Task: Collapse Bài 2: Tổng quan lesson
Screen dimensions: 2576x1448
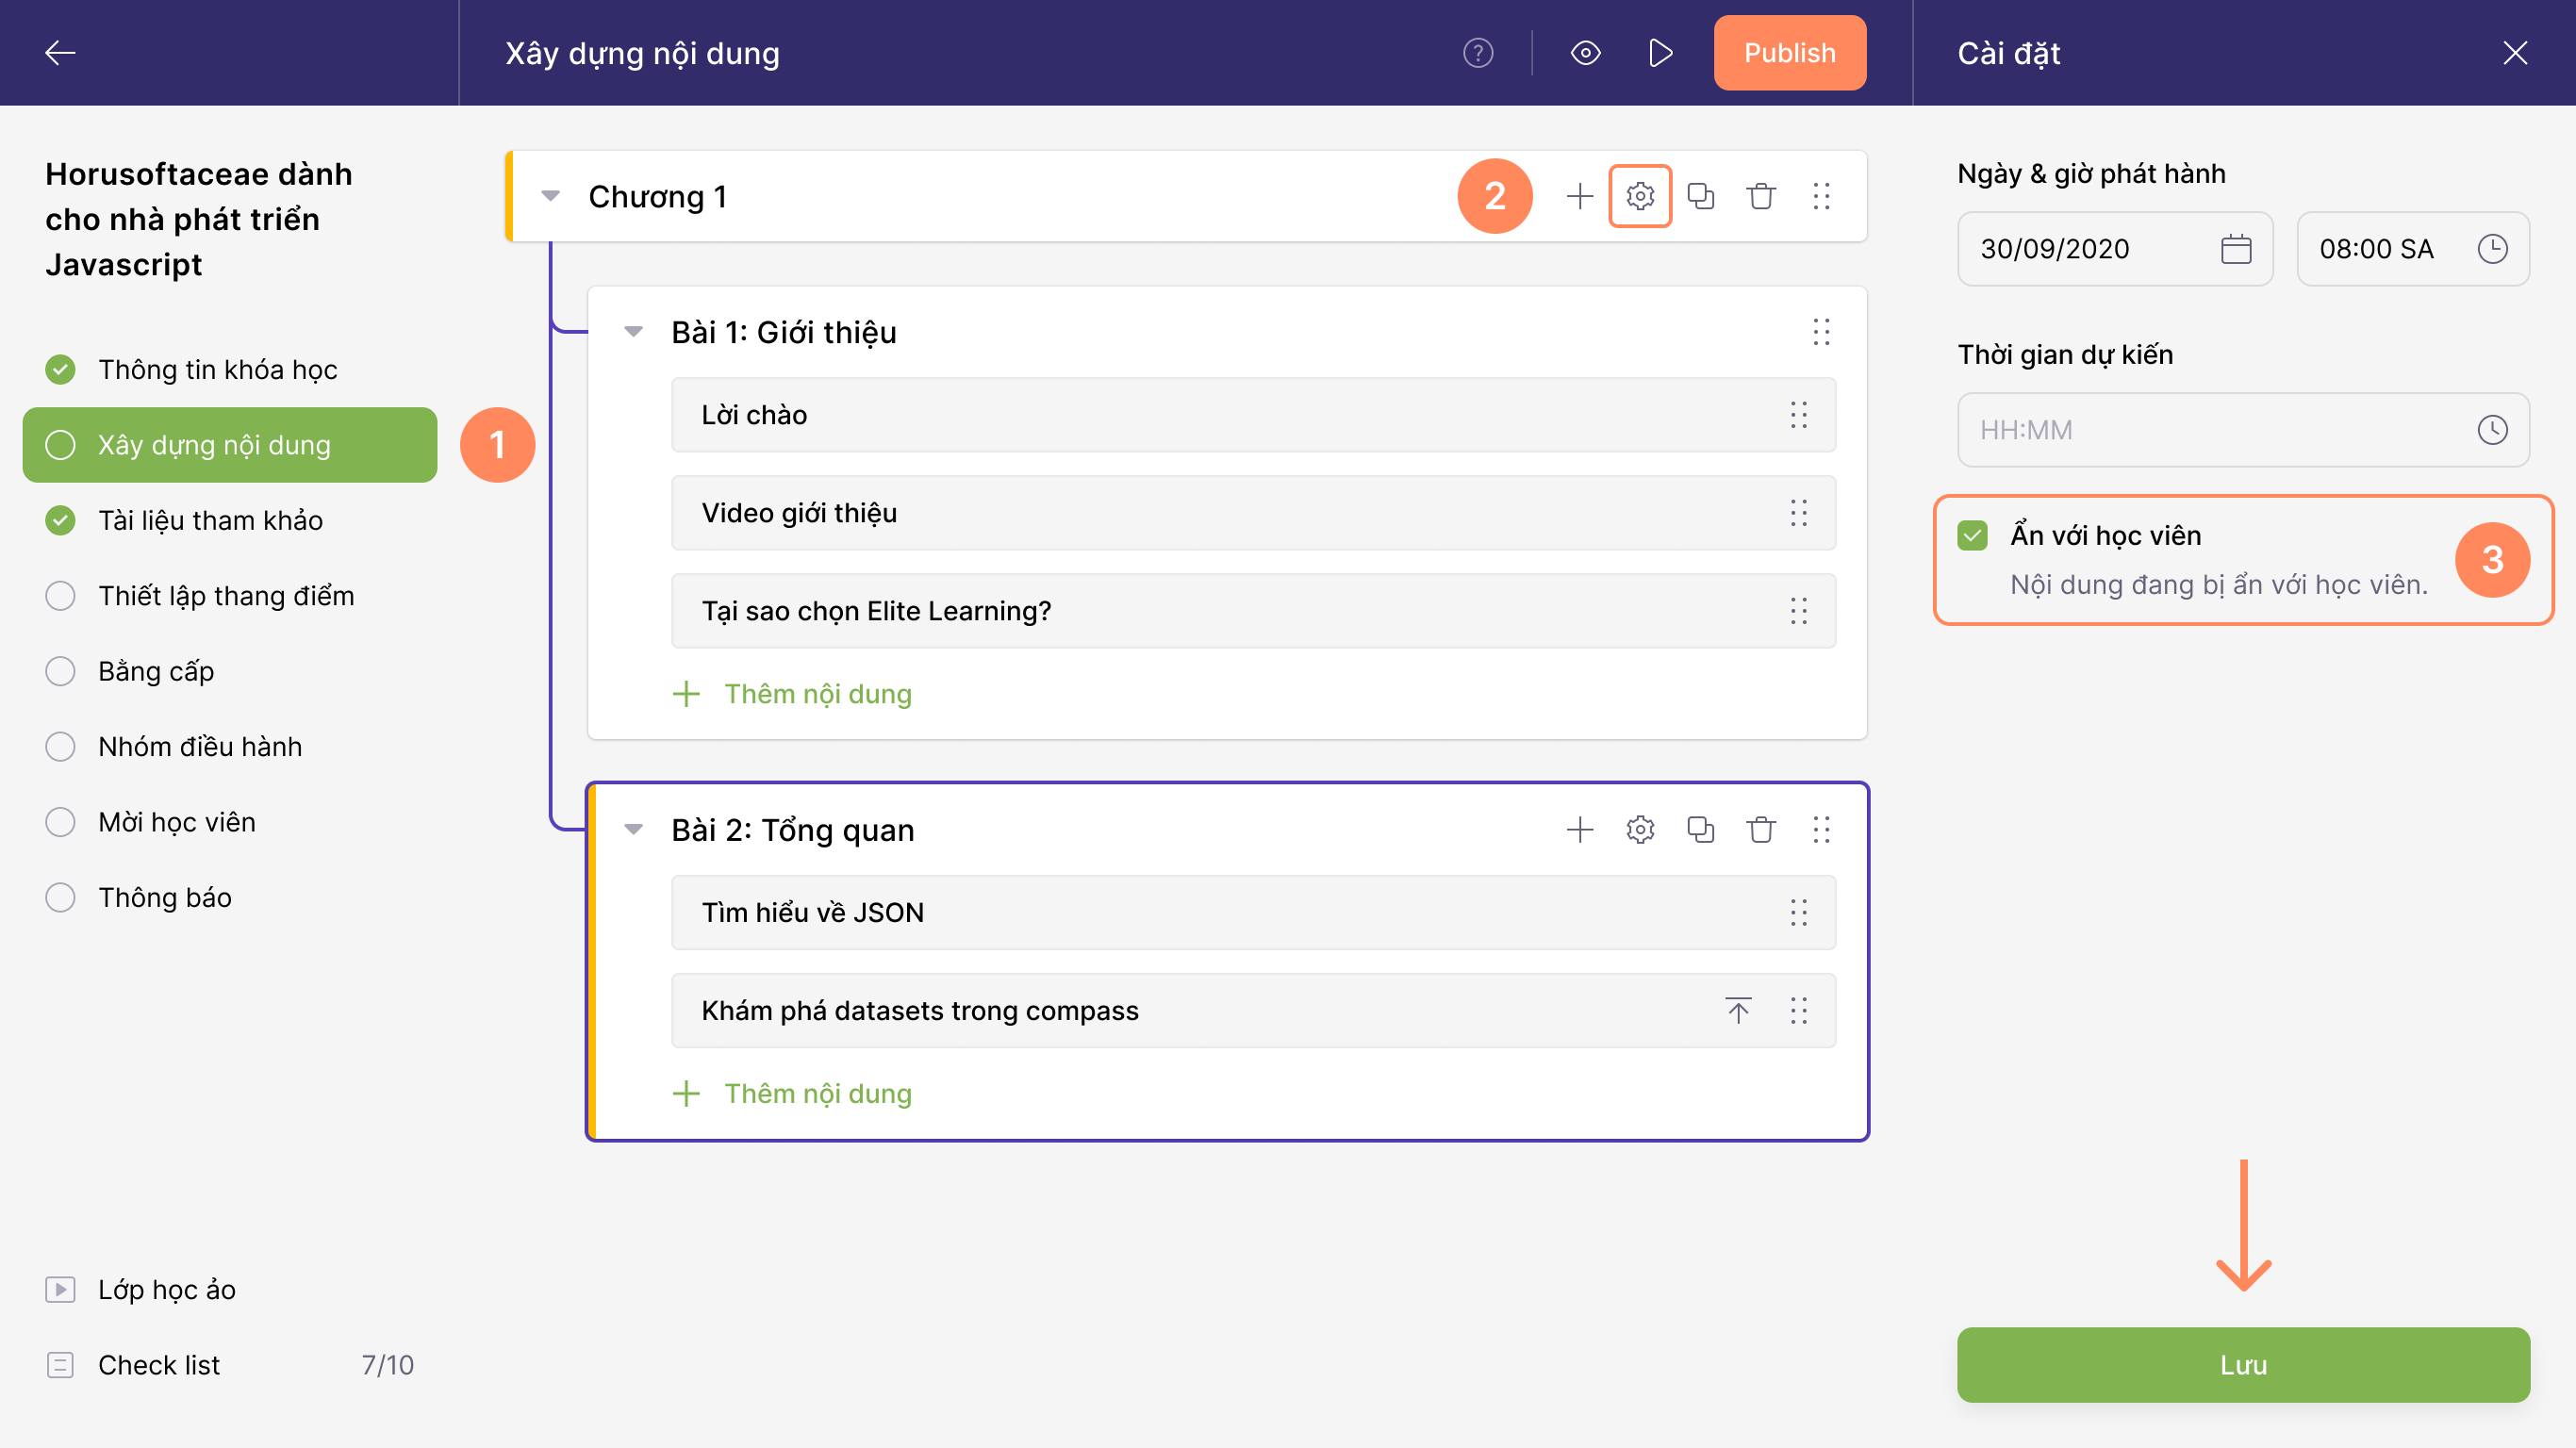Action: pyautogui.click(x=633, y=829)
